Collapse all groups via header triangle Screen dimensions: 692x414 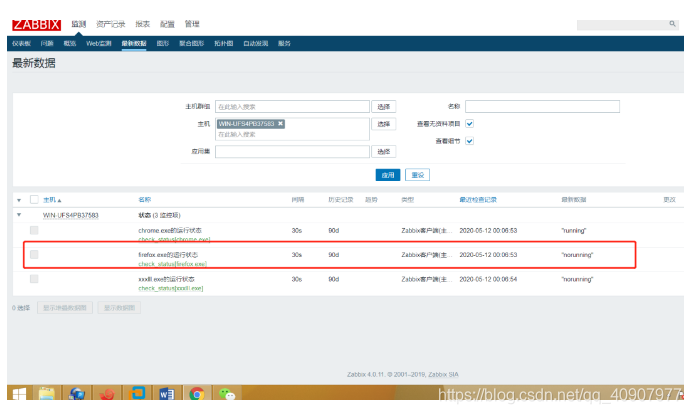pyautogui.click(x=19, y=200)
